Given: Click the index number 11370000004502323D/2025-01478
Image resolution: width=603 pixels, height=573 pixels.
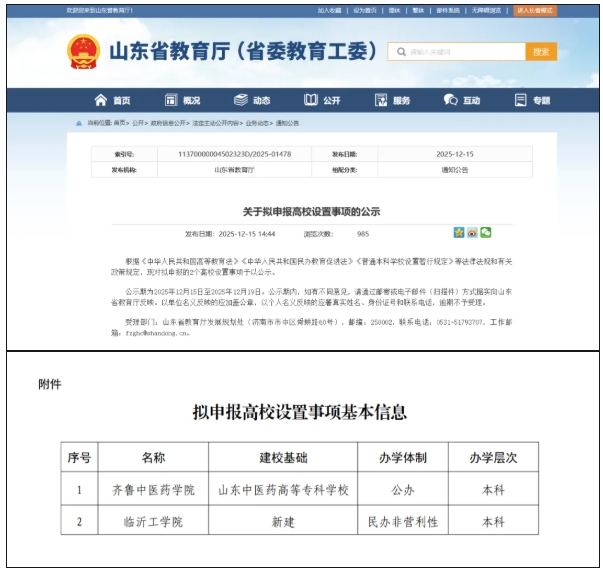Looking at the screenshot, I should tap(235, 154).
